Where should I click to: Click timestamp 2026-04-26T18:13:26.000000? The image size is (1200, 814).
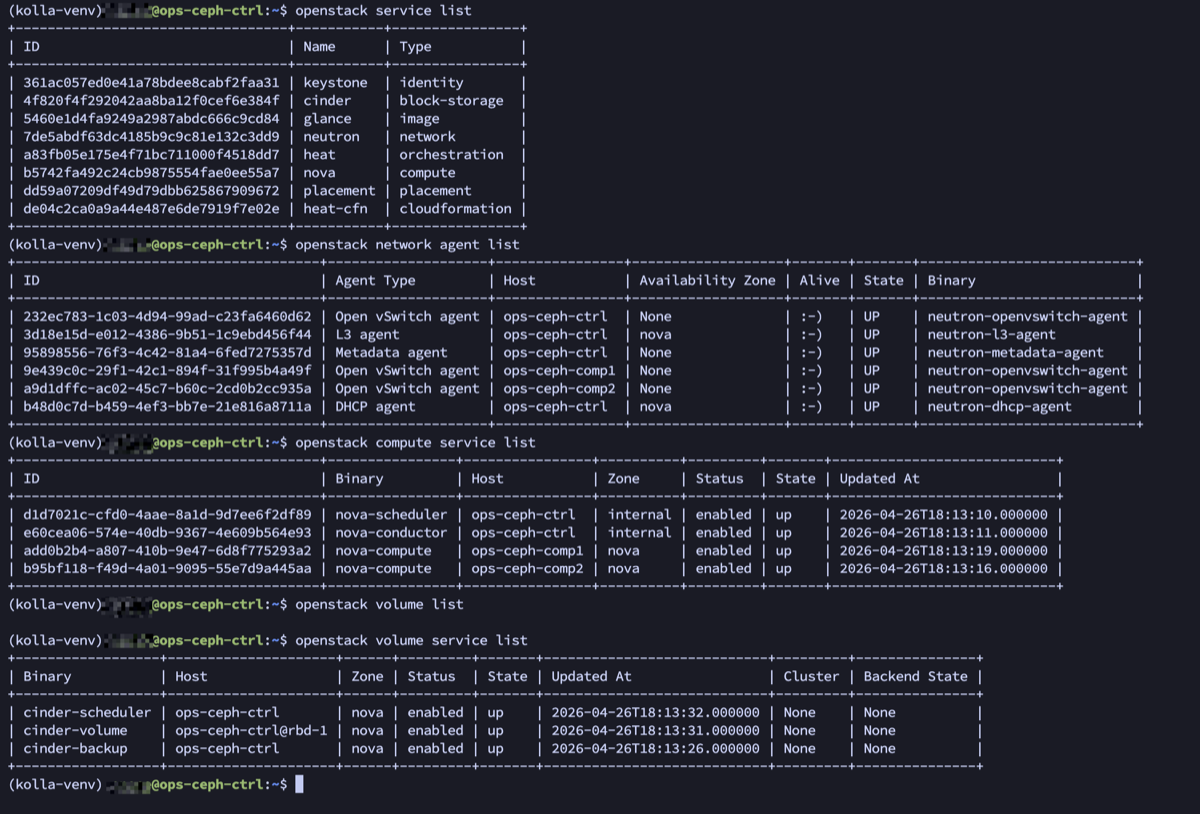click(655, 749)
